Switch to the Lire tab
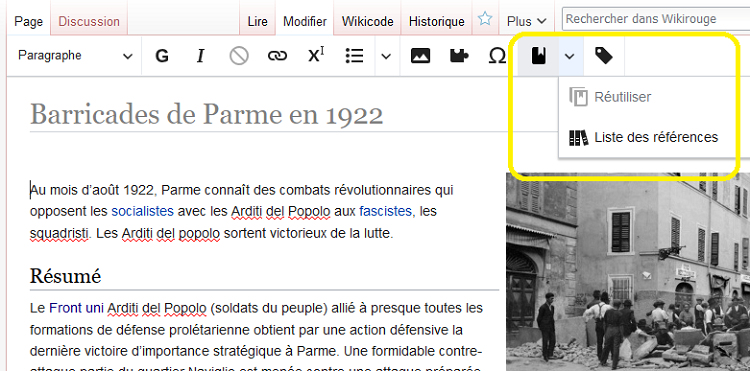 coord(257,22)
